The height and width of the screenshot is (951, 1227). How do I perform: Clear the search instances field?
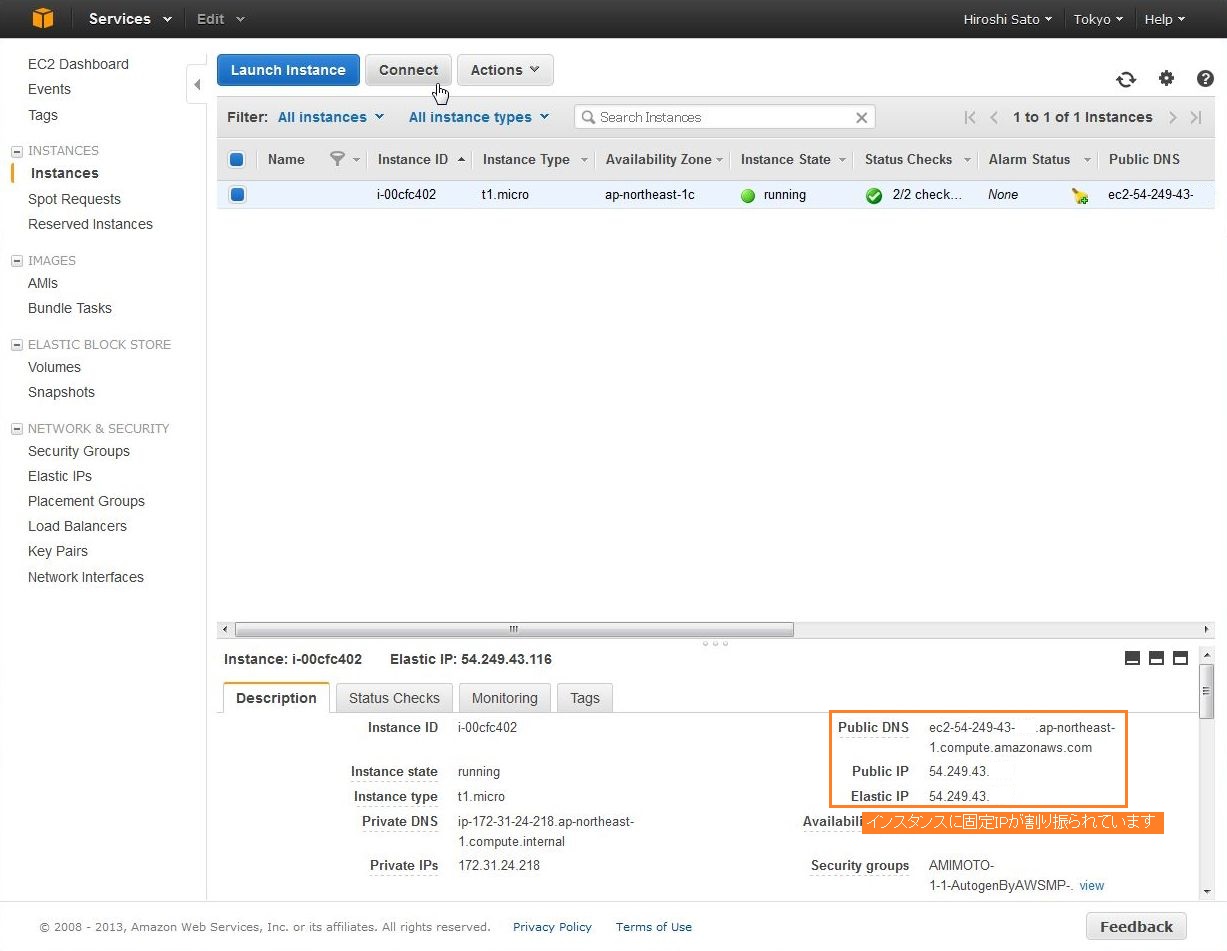point(862,117)
